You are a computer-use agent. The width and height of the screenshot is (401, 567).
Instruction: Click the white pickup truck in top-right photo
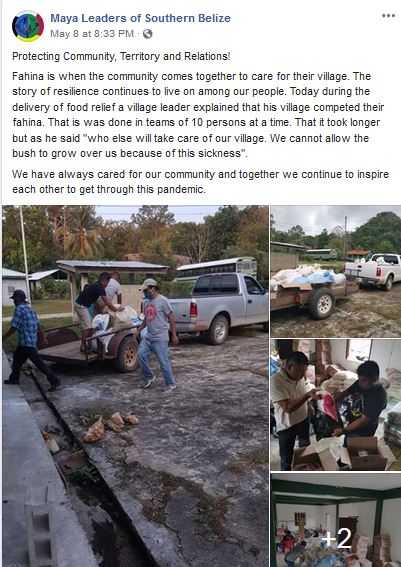(373, 271)
